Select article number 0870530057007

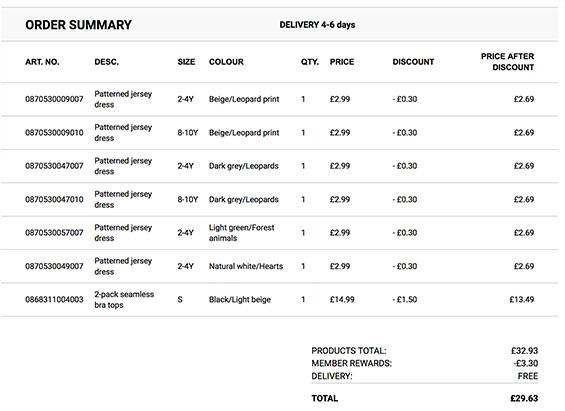tap(54, 233)
